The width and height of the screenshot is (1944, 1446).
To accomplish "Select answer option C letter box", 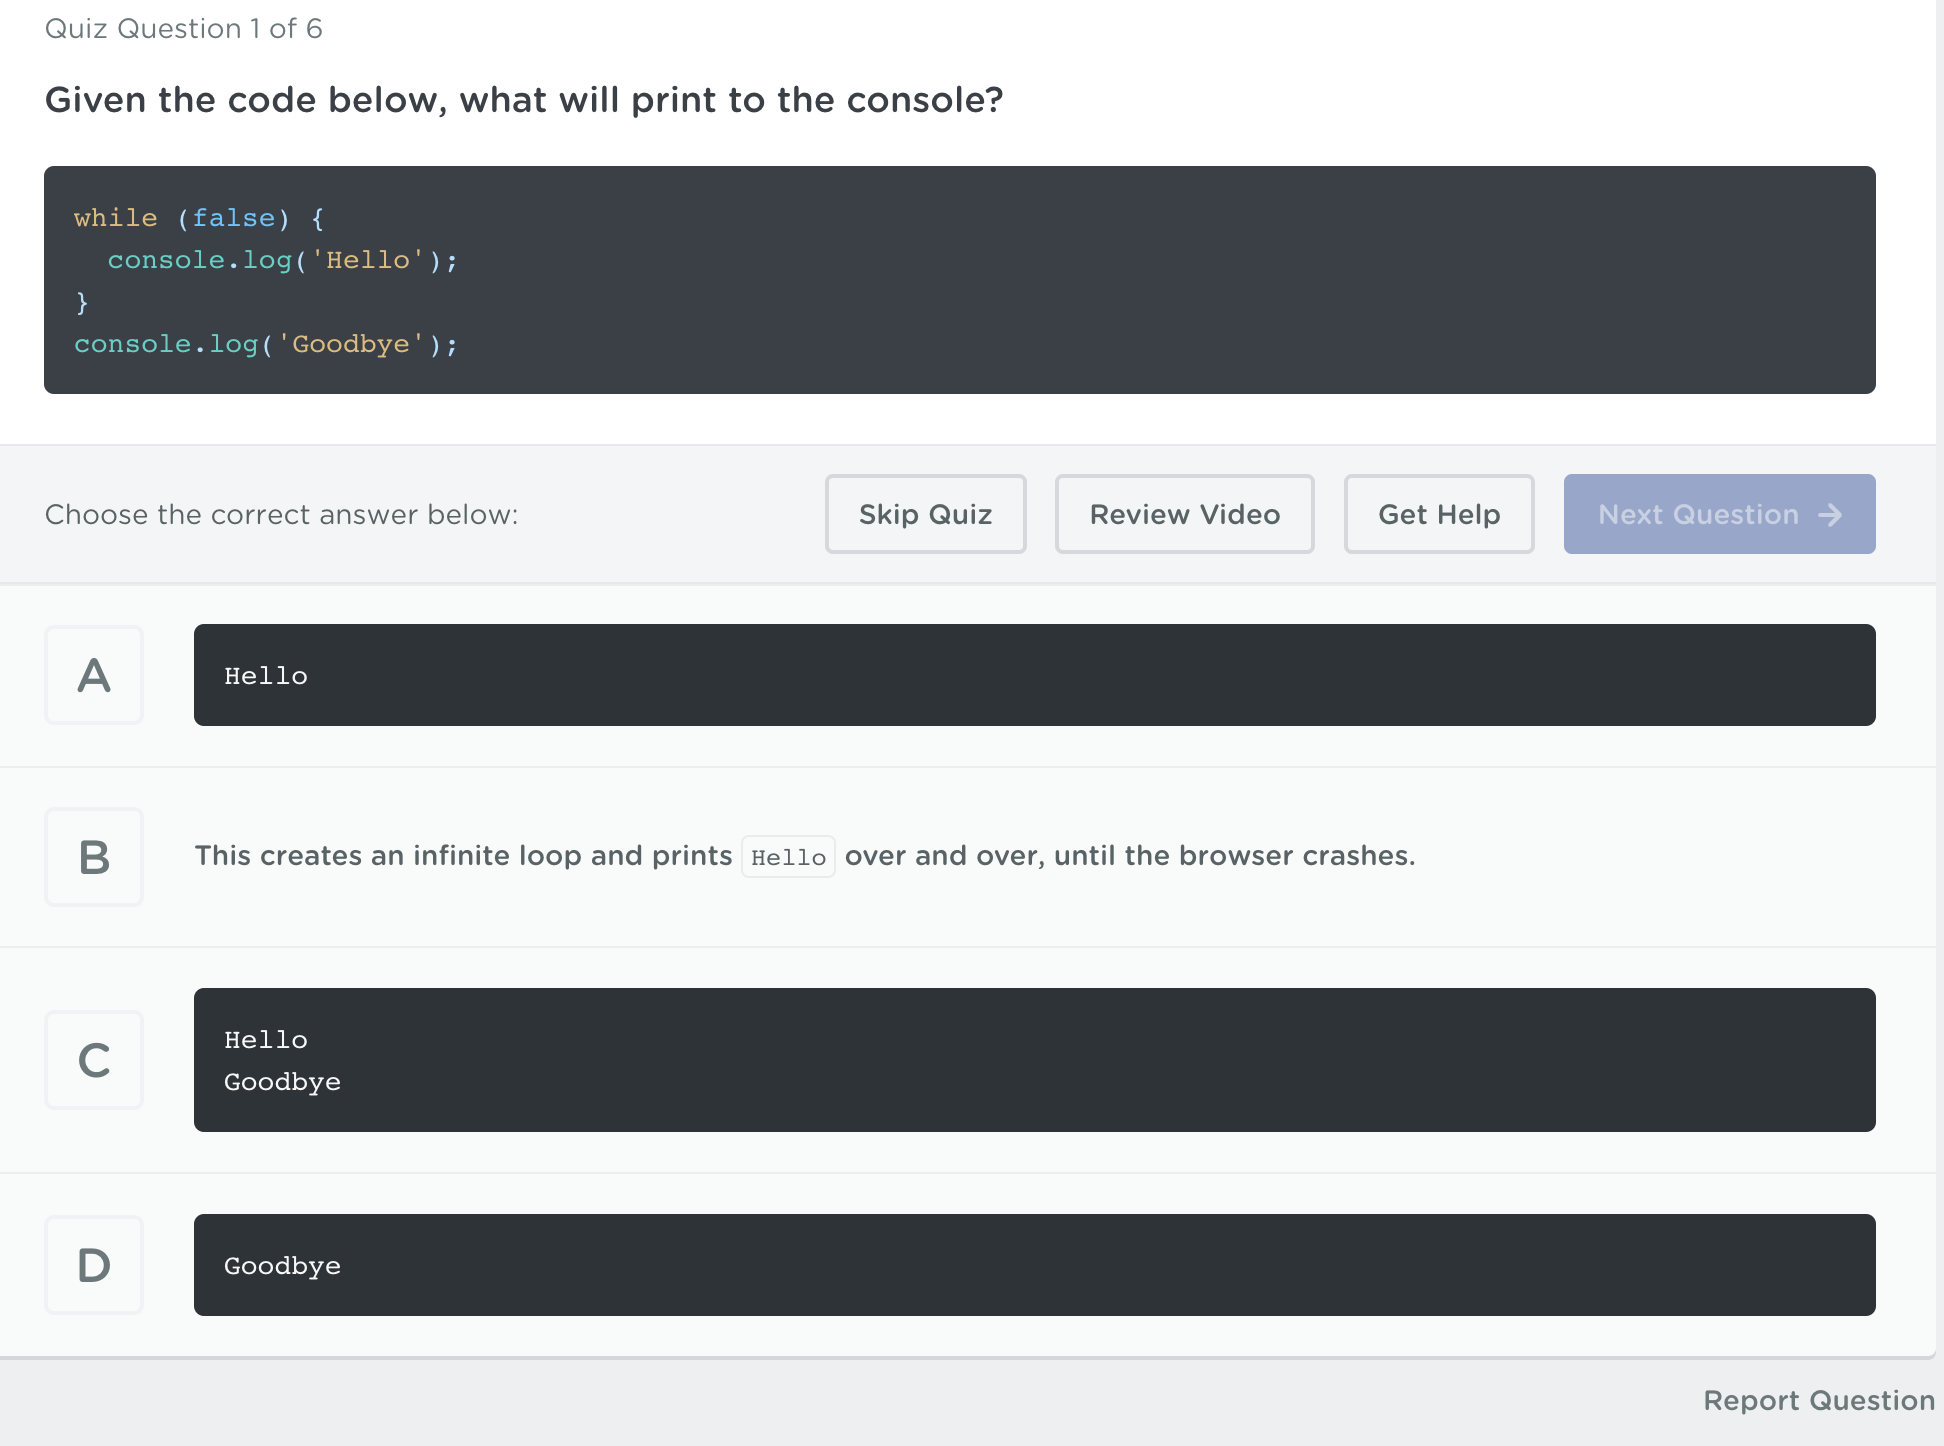I will click(x=94, y=1060).
